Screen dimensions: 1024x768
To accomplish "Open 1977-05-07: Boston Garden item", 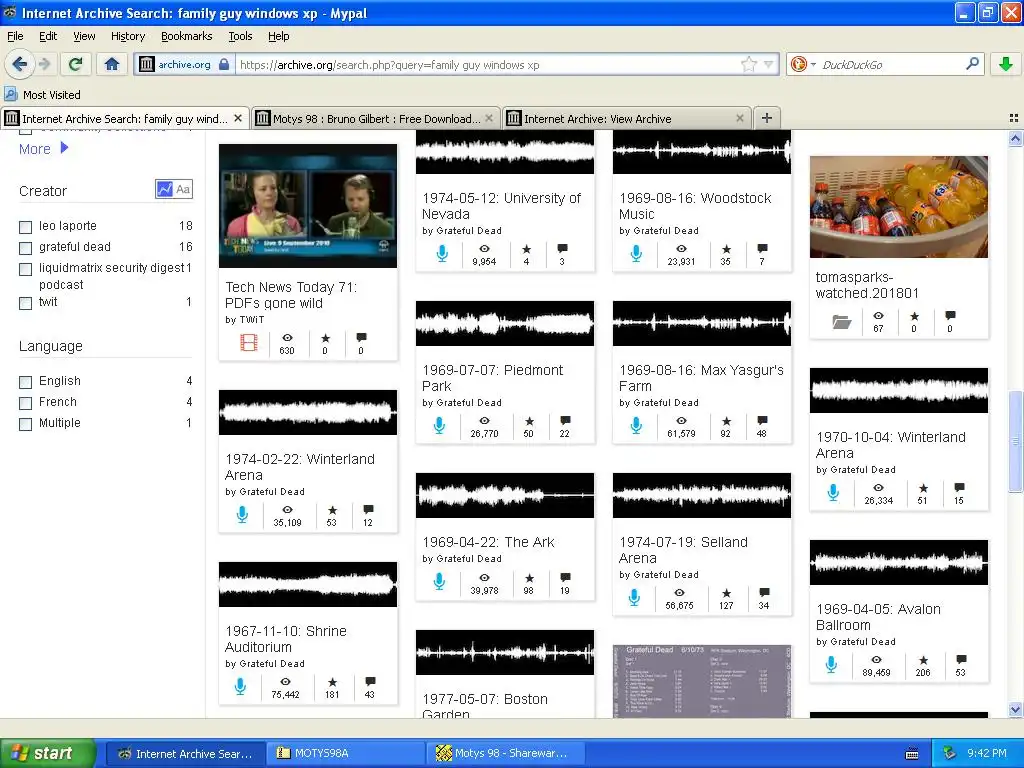I will click(x=485, y=705).
